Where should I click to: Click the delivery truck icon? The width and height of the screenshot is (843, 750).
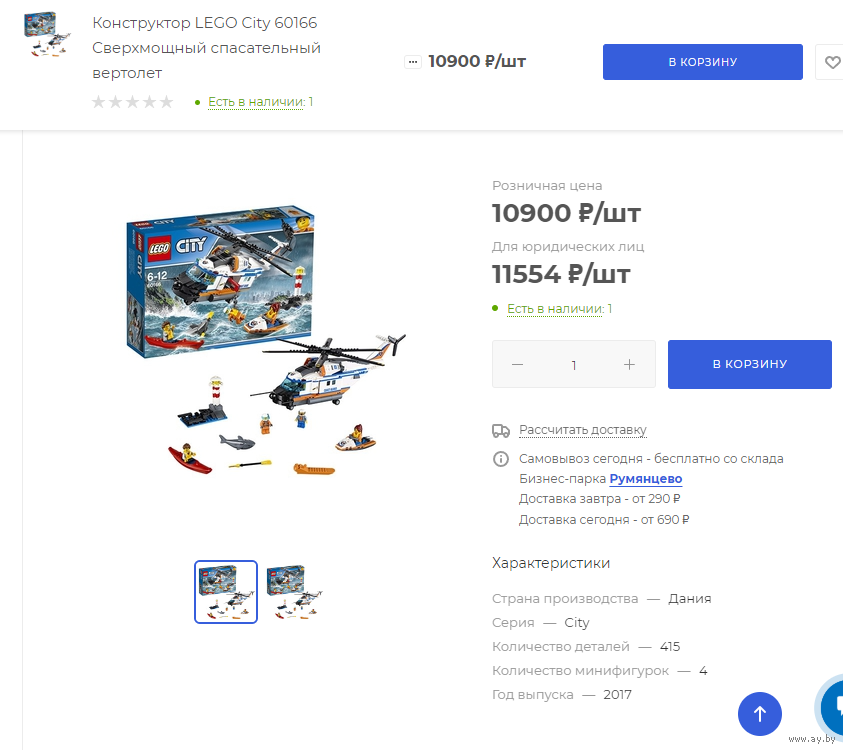pyautogui.click(x=501, y=430)
